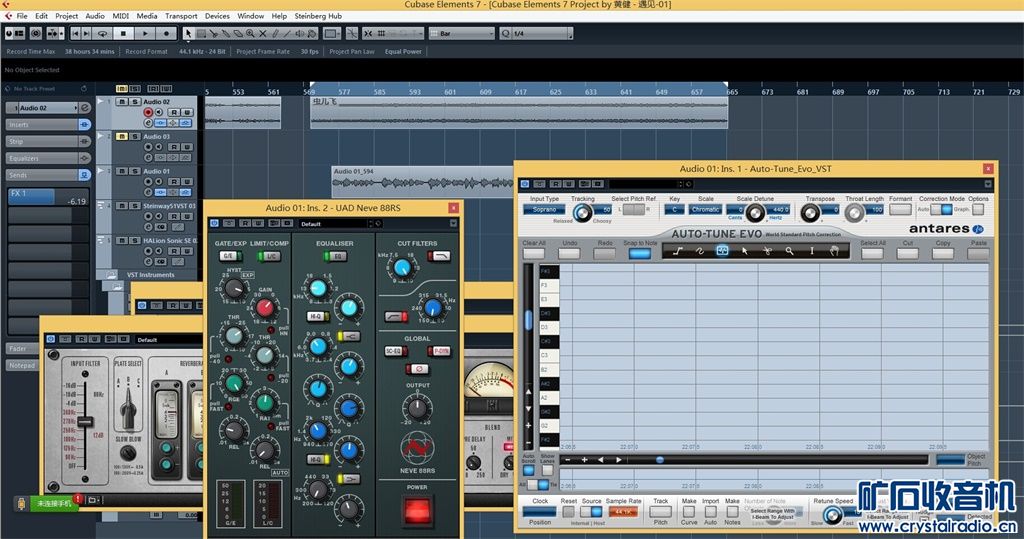Open the Steinberg Hub menu

tap(317, 16)
